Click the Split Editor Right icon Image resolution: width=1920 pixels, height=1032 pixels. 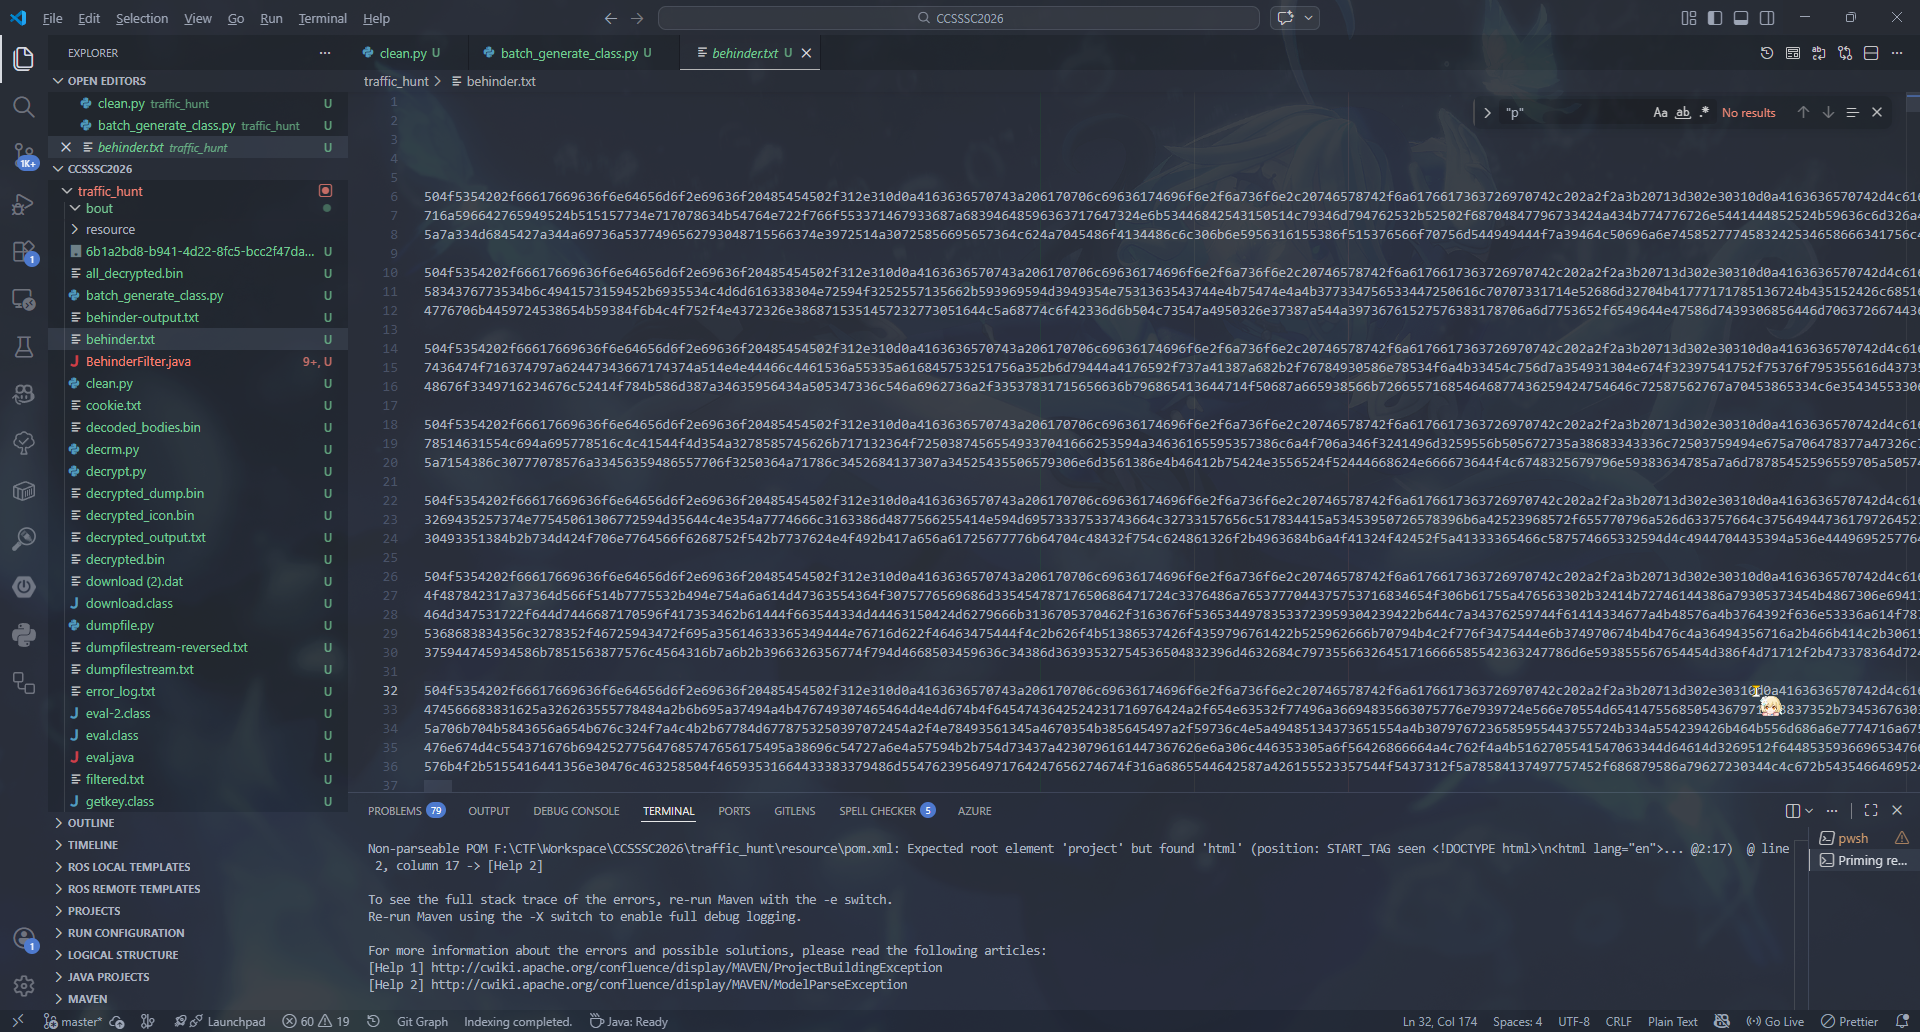pos(1871,53)
